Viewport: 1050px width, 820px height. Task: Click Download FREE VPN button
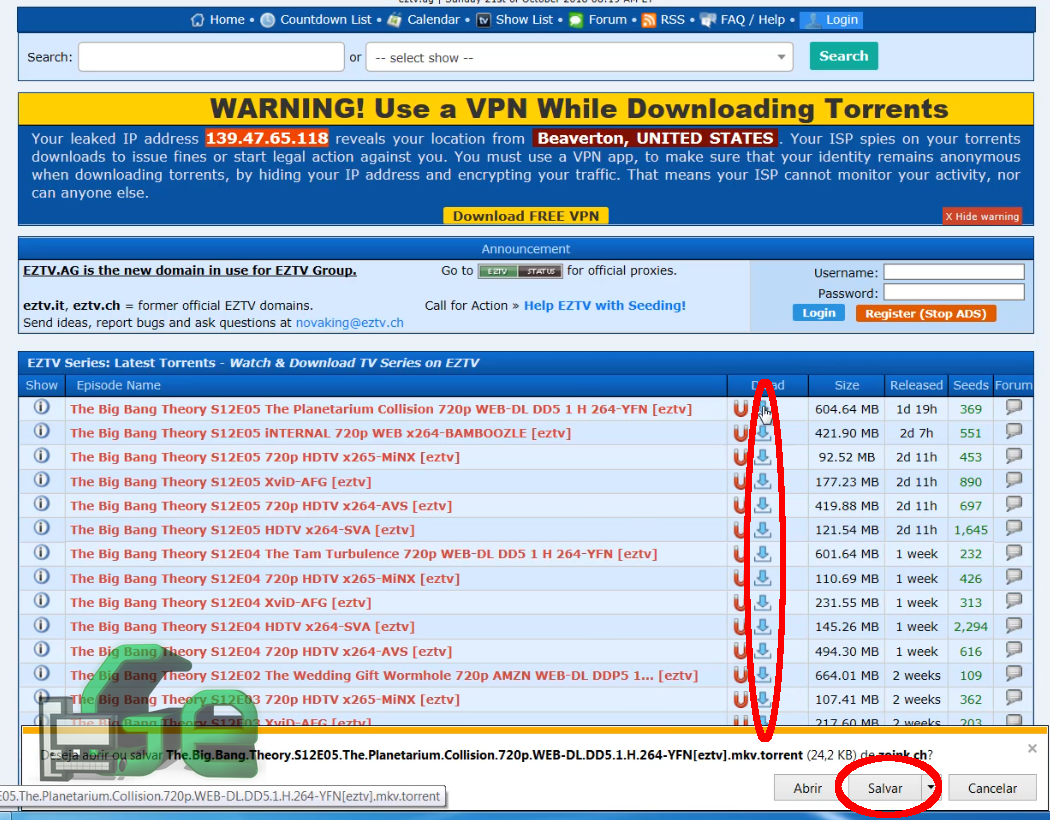coord(526,216)
